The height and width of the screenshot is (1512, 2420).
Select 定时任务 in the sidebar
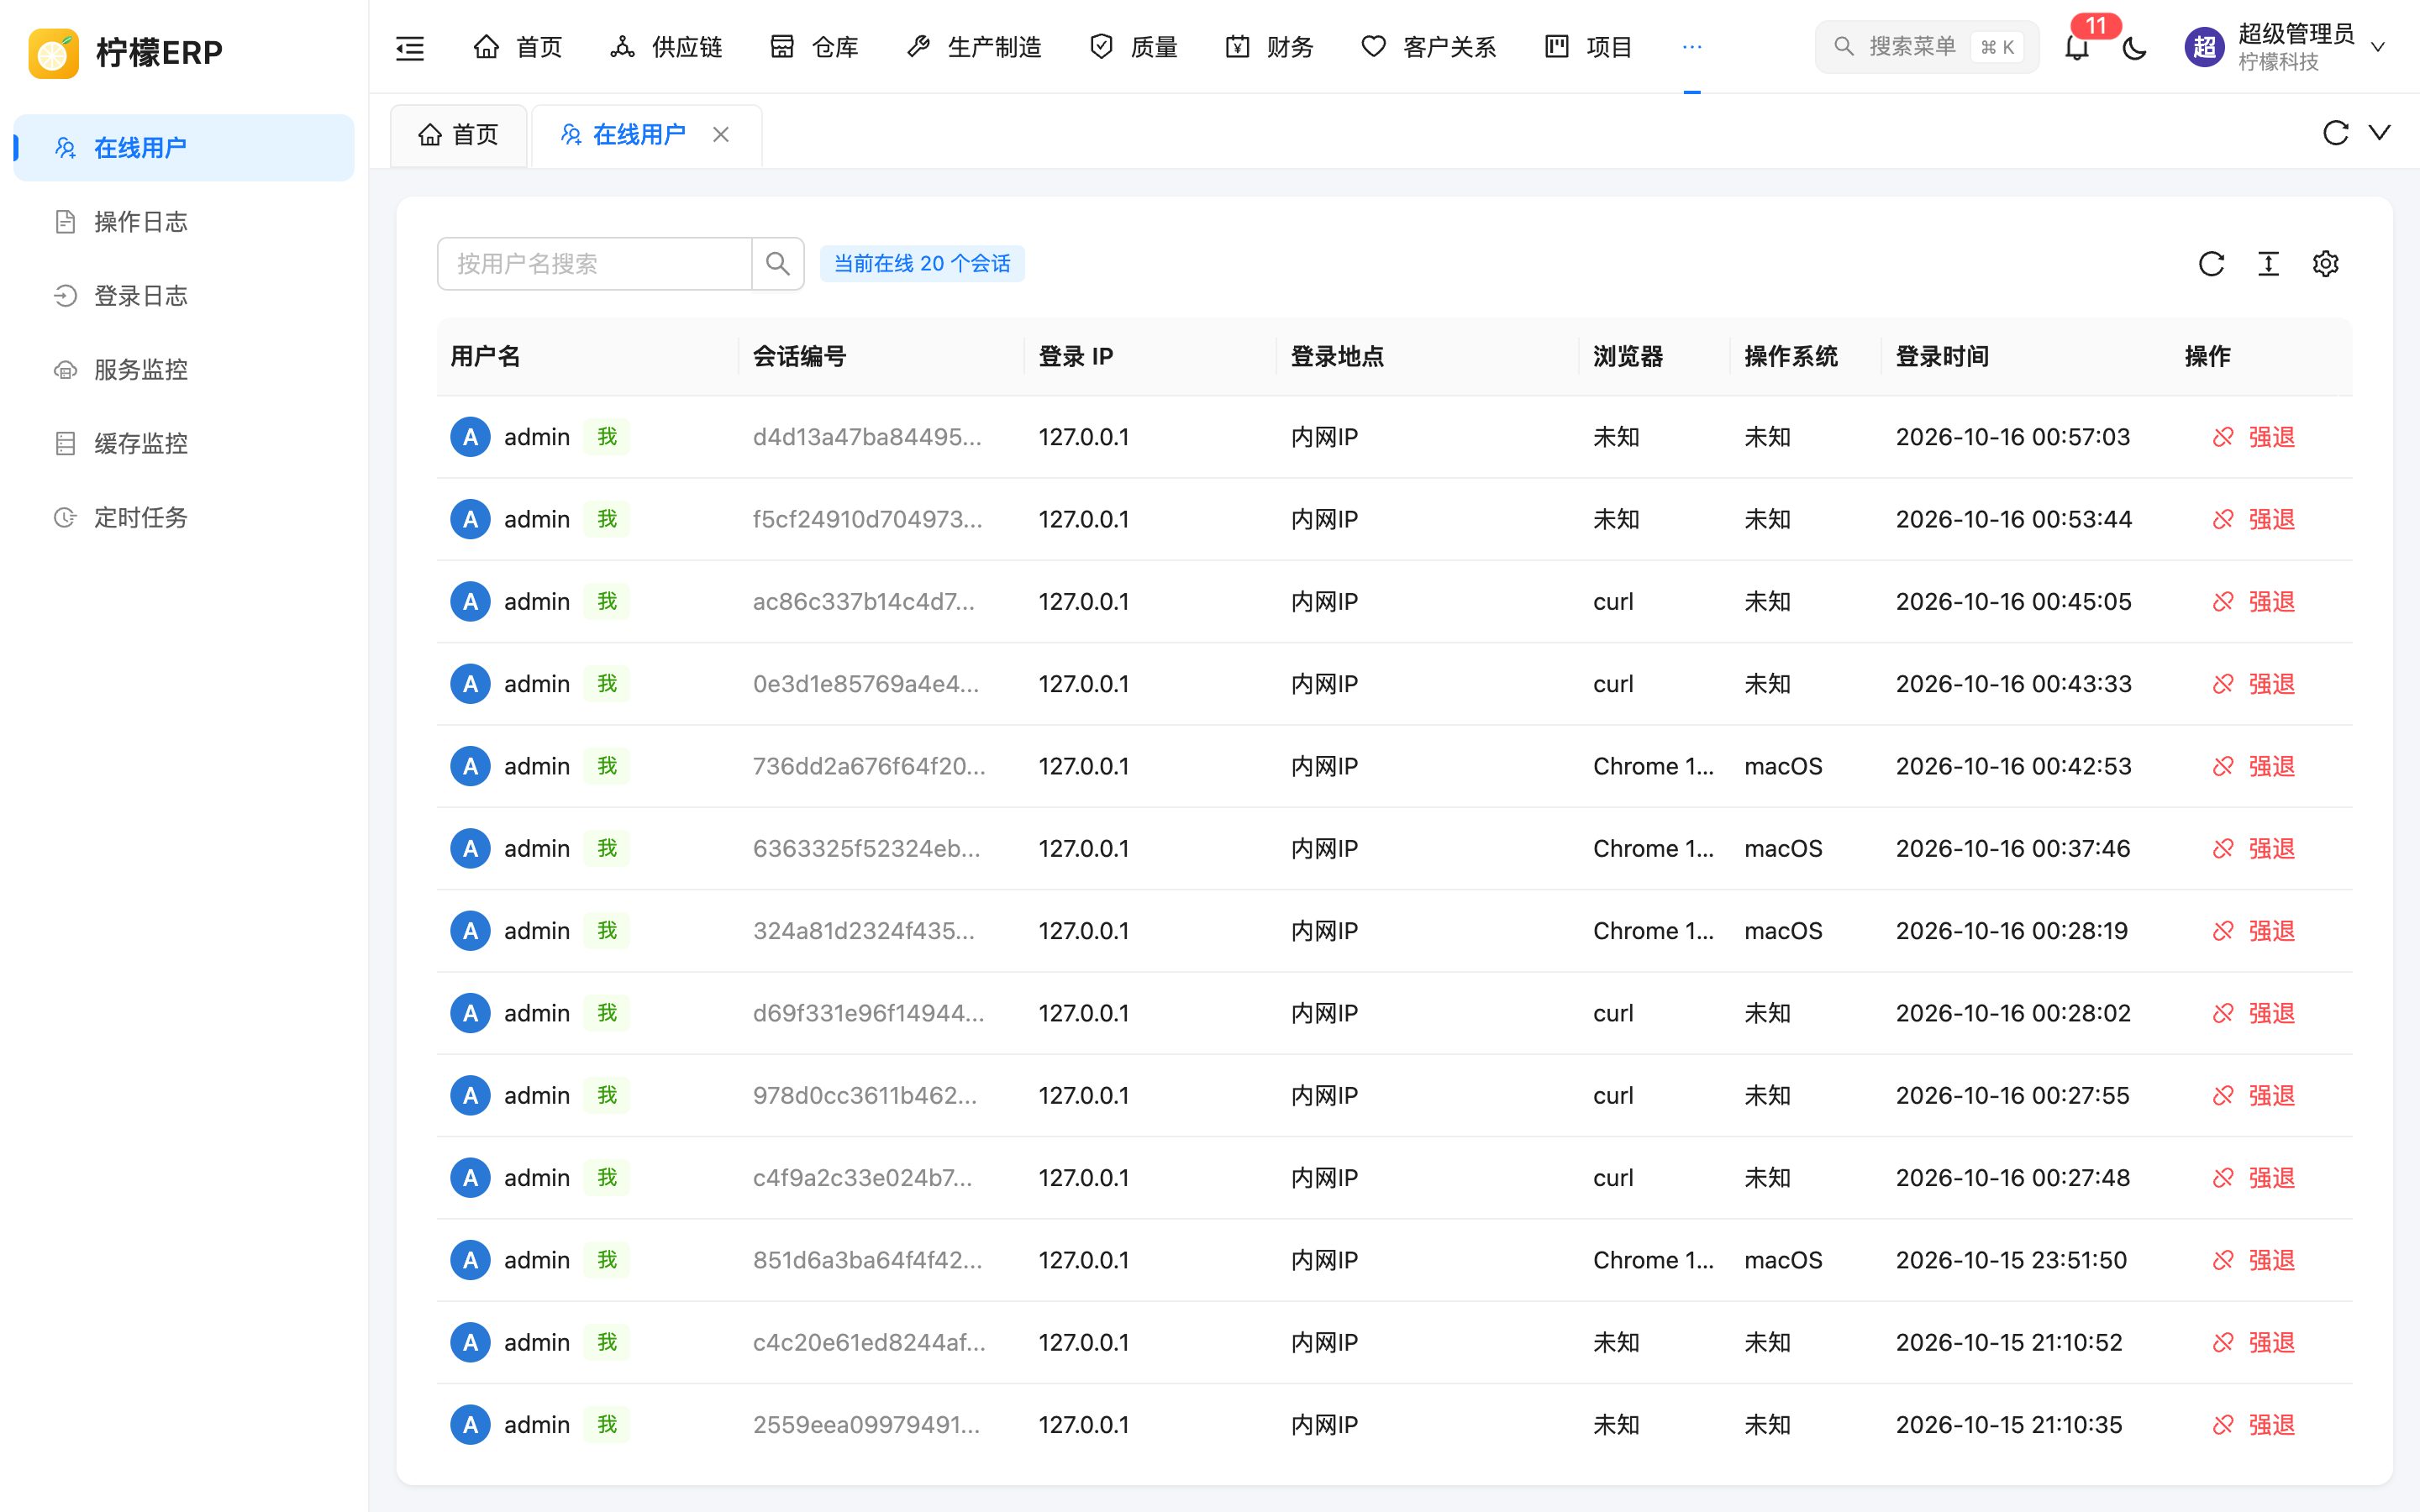pyautogui.click(x=184, y=518)
